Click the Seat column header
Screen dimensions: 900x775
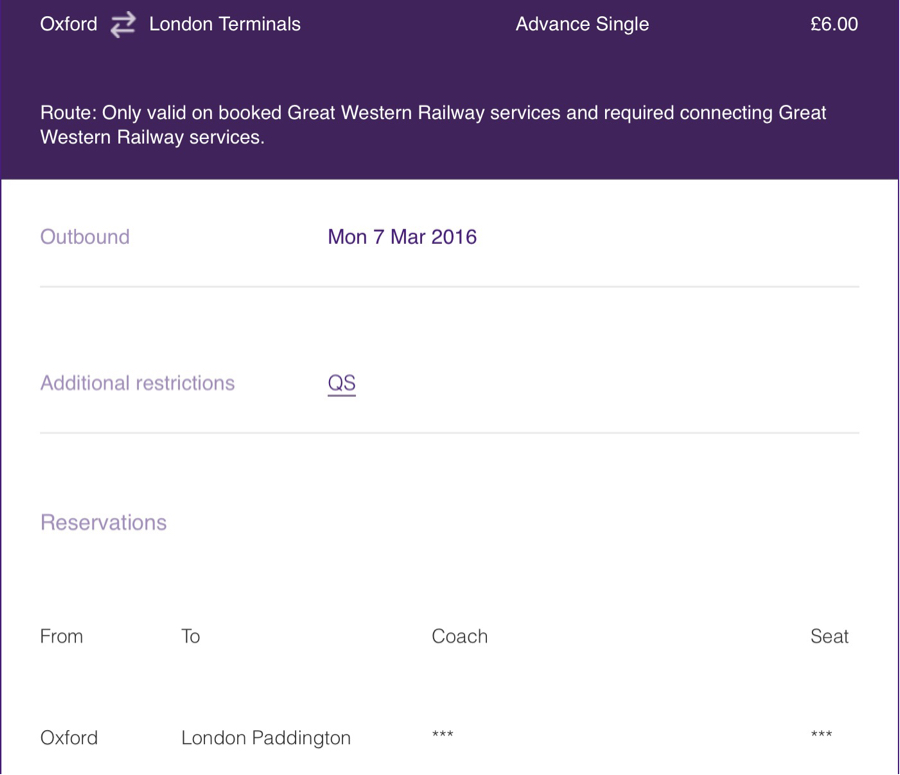(x=829, y=636)
